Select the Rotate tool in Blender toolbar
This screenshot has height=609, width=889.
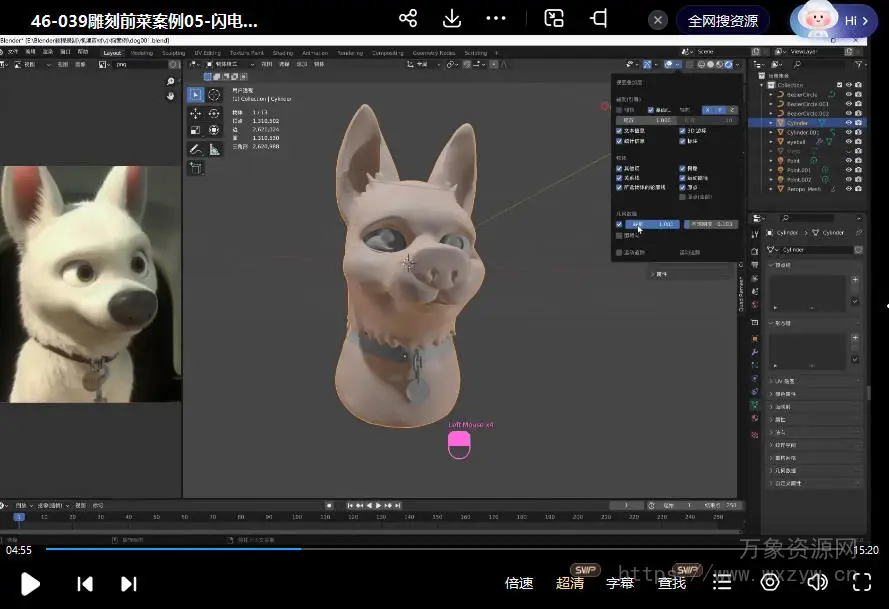point(214,113)
